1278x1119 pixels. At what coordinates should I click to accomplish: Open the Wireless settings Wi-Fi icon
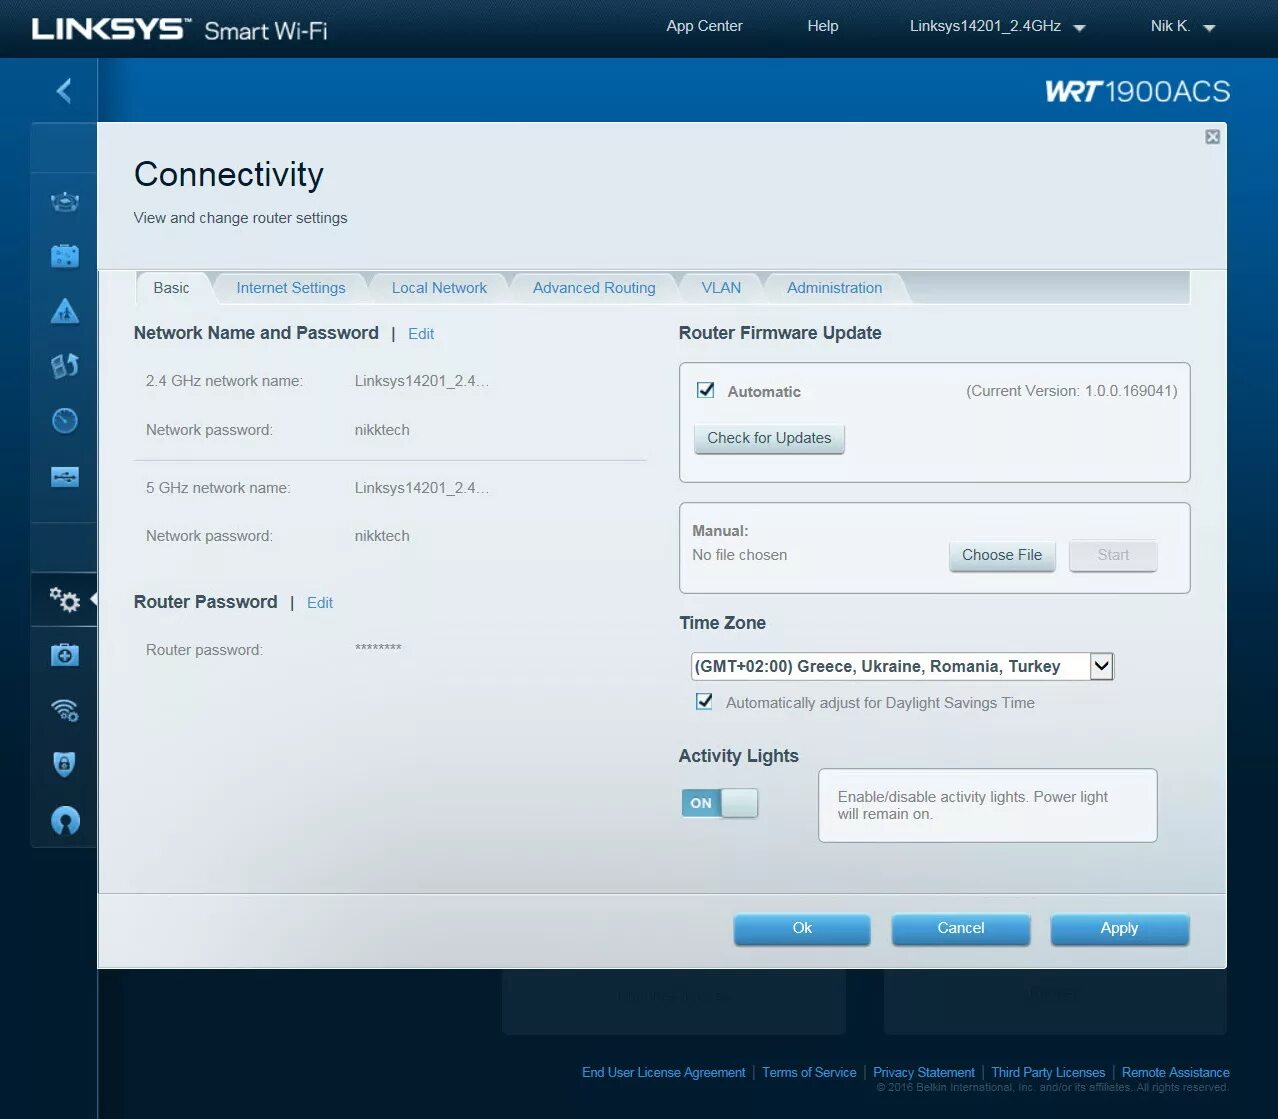[x=65, y=710]
